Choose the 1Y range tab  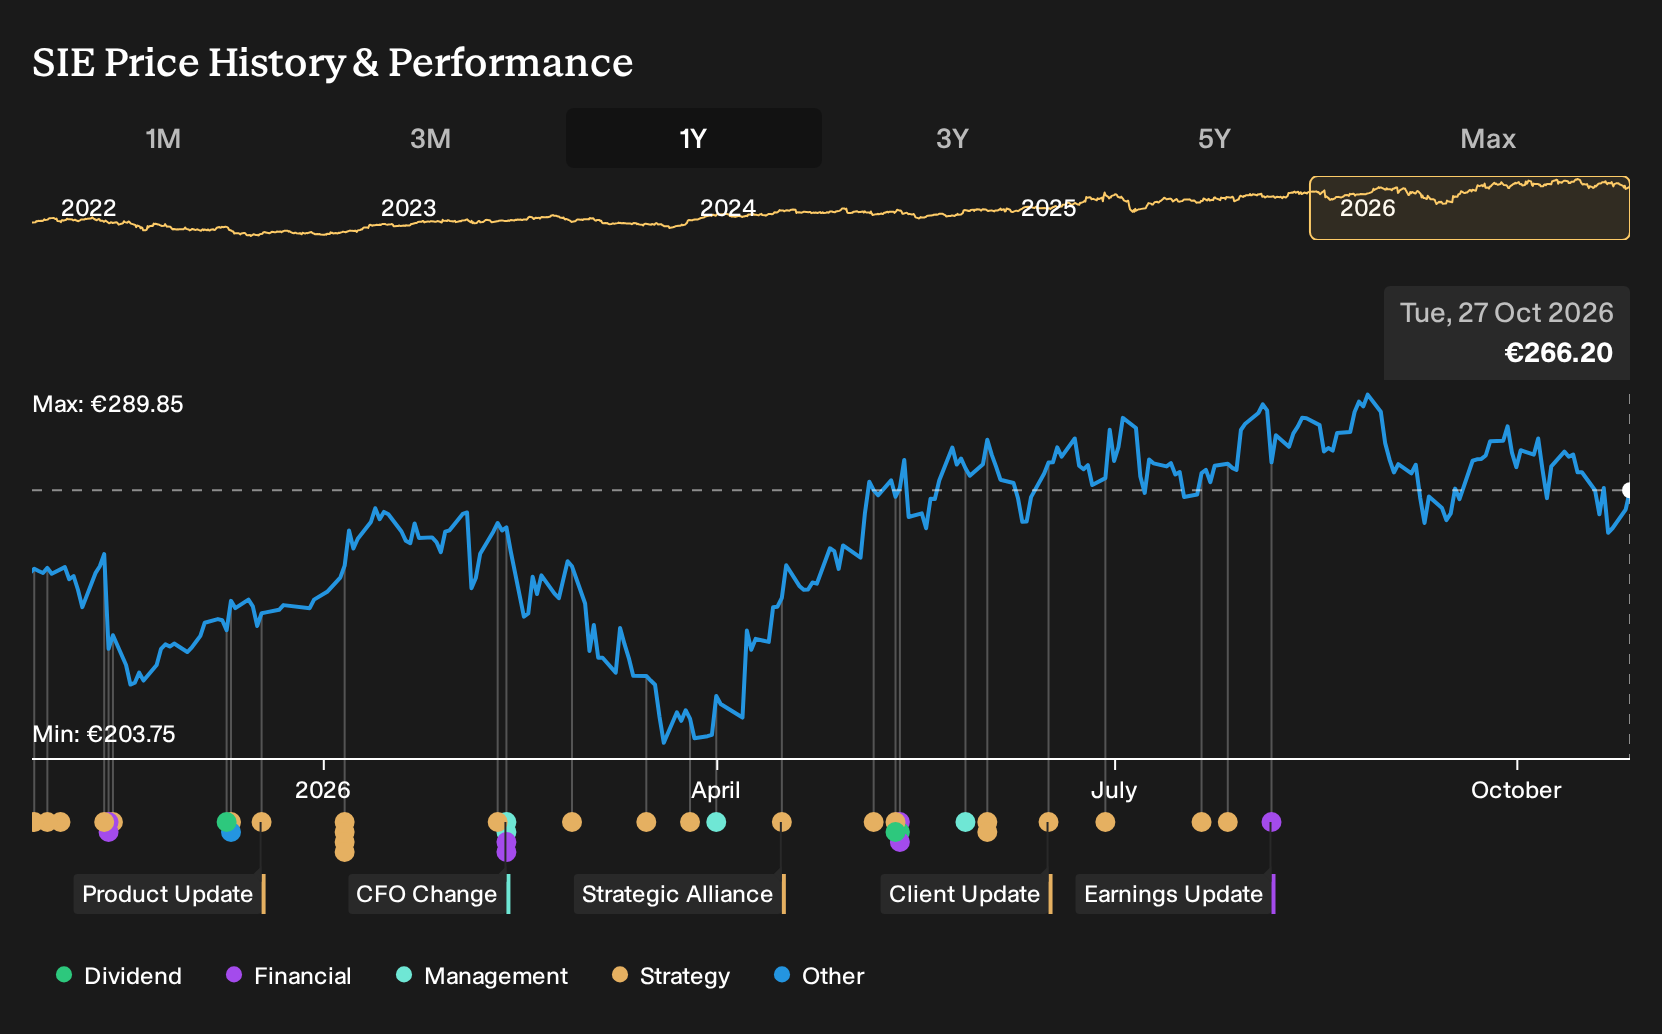[694, 138]
